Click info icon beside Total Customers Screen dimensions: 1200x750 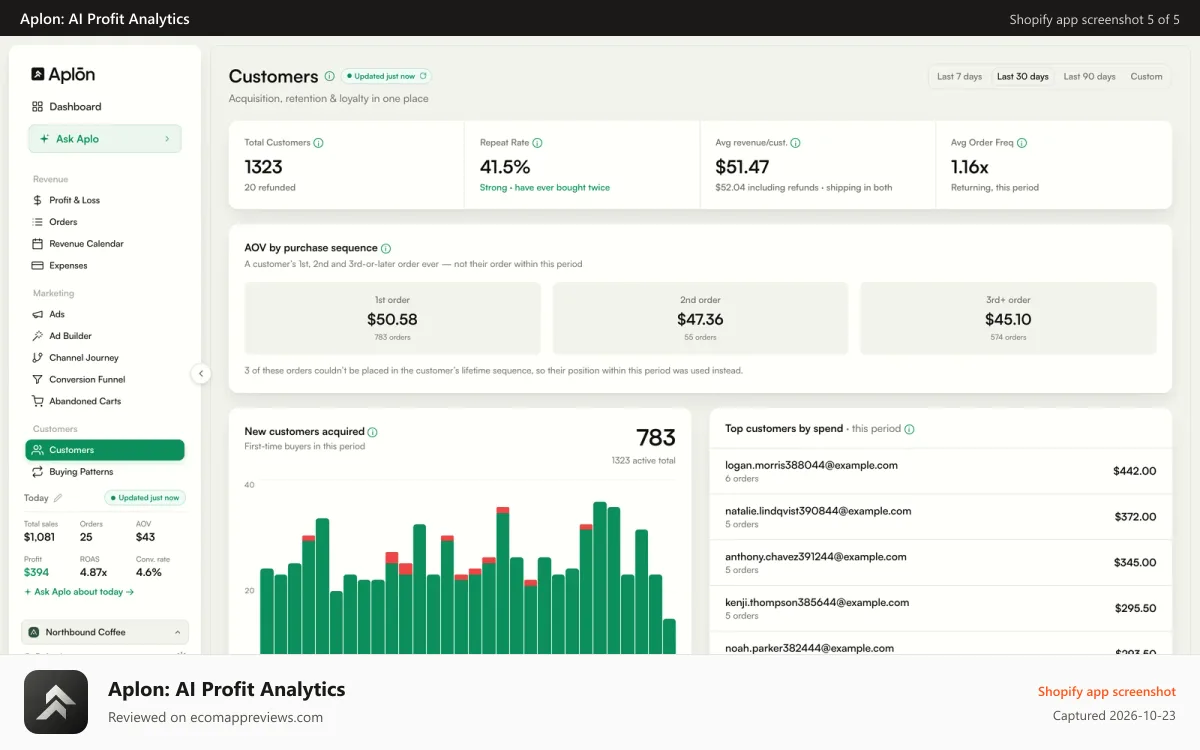319,143
